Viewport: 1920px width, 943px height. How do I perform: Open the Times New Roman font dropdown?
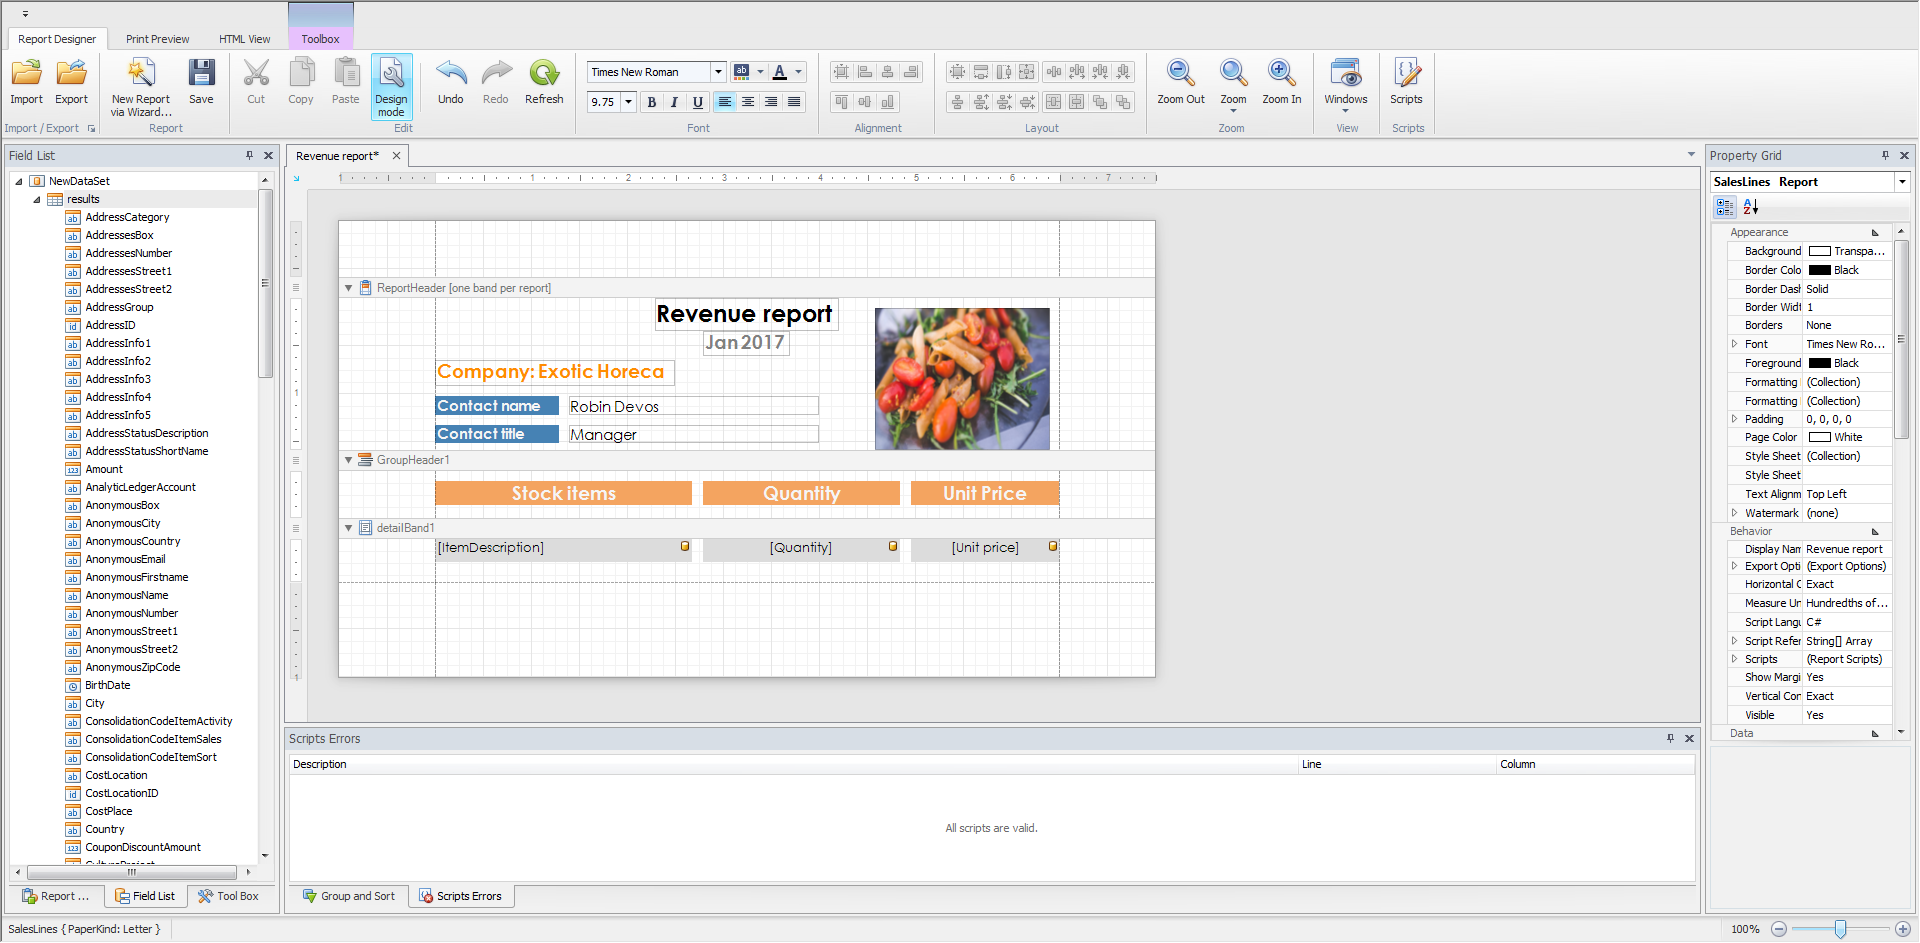718,72
